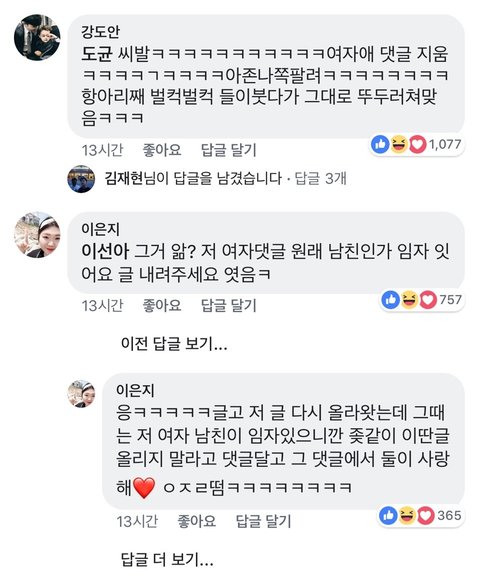View thumbs-up reaction on 365 reply

click(389, 516)
